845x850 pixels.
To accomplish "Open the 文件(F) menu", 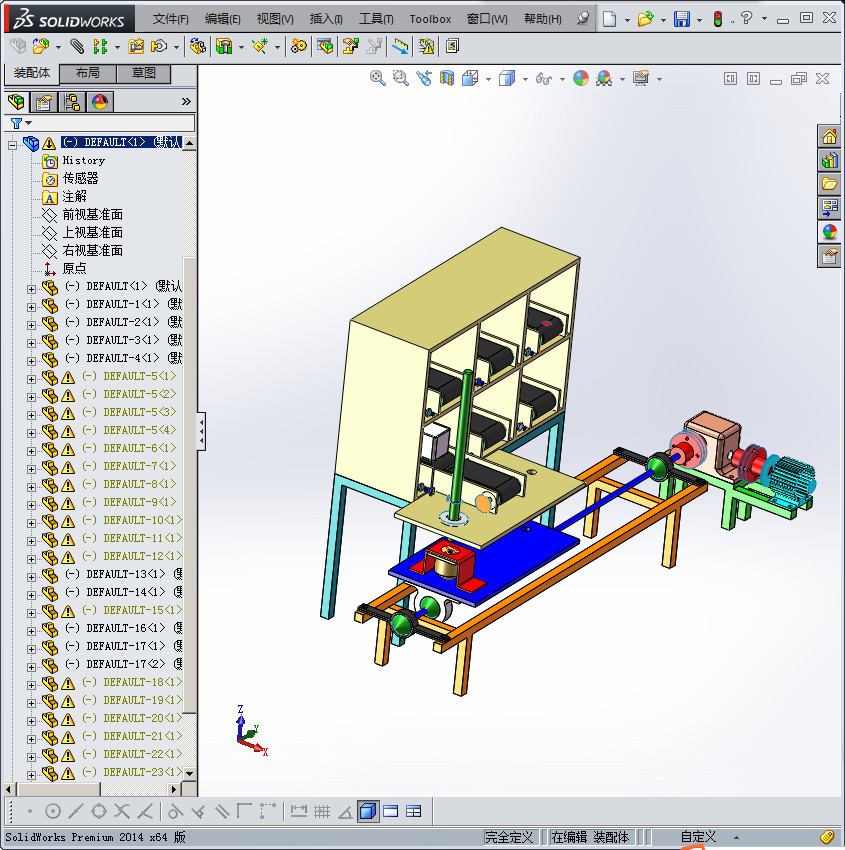I will click(170, 20).
